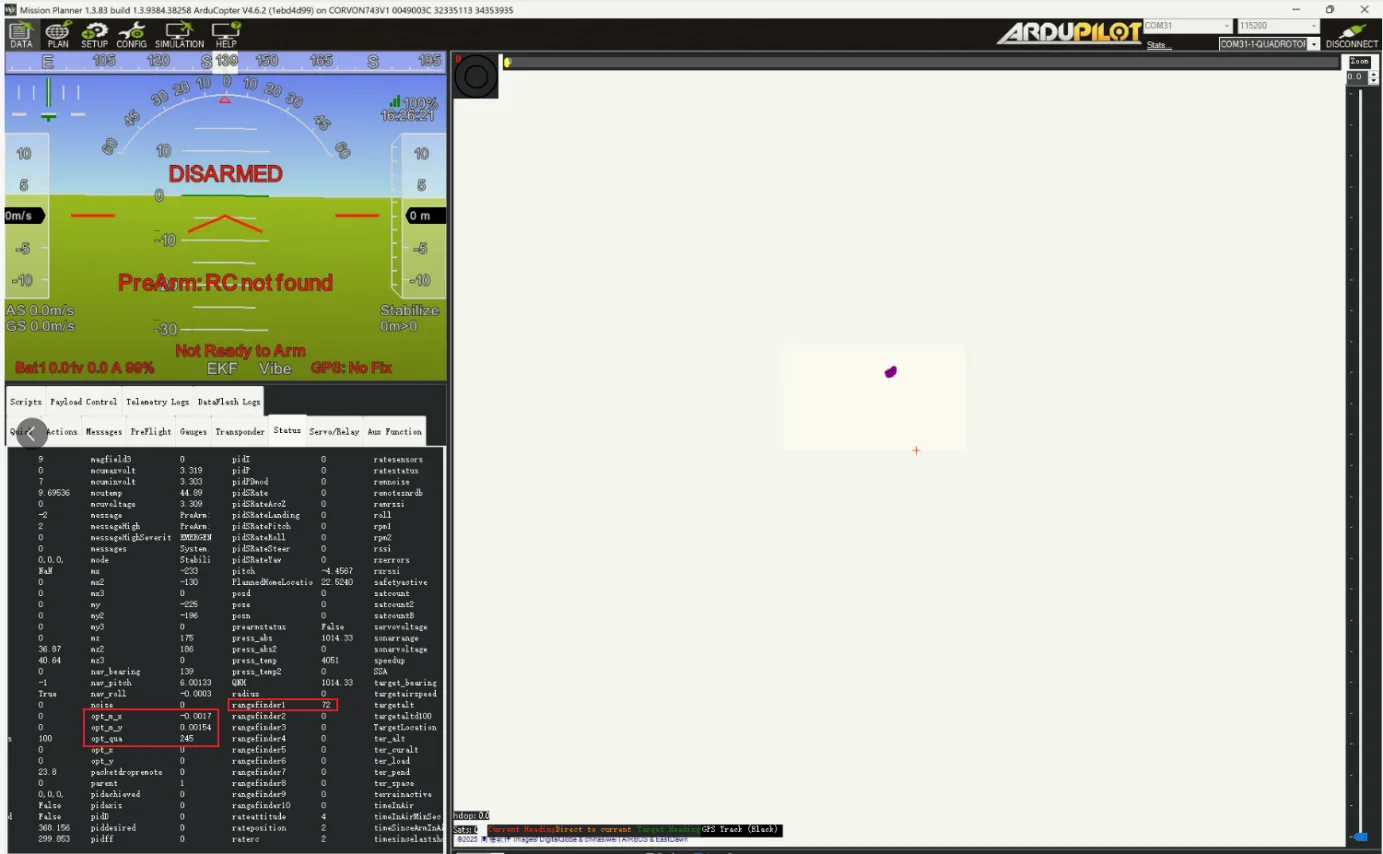This screenshot has height=854, width=1383.
Task: Open the HELP screen
Action: [x=226, y=34]
